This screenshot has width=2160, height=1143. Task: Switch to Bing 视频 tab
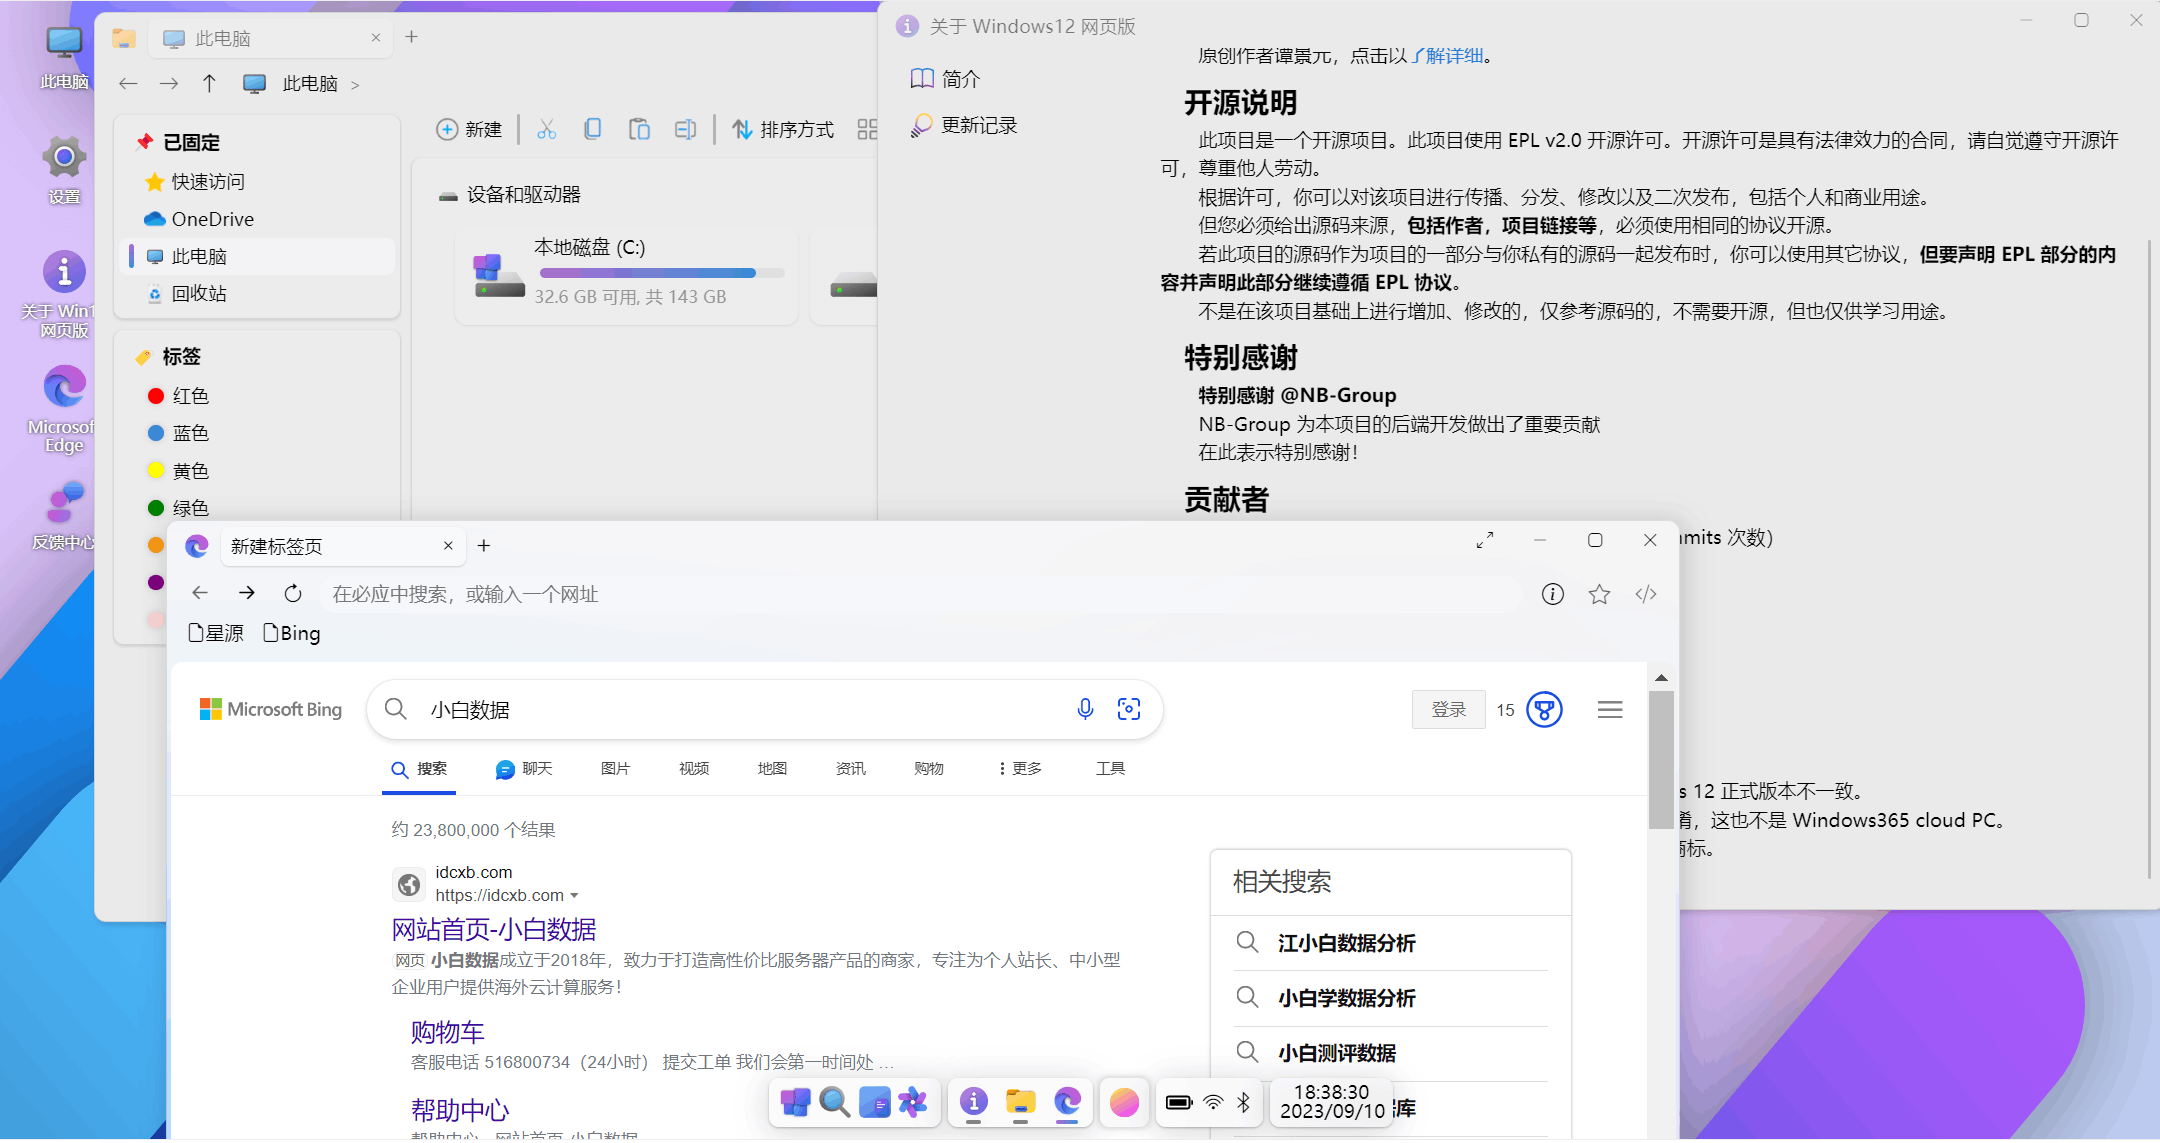click(x=693, y=769)
